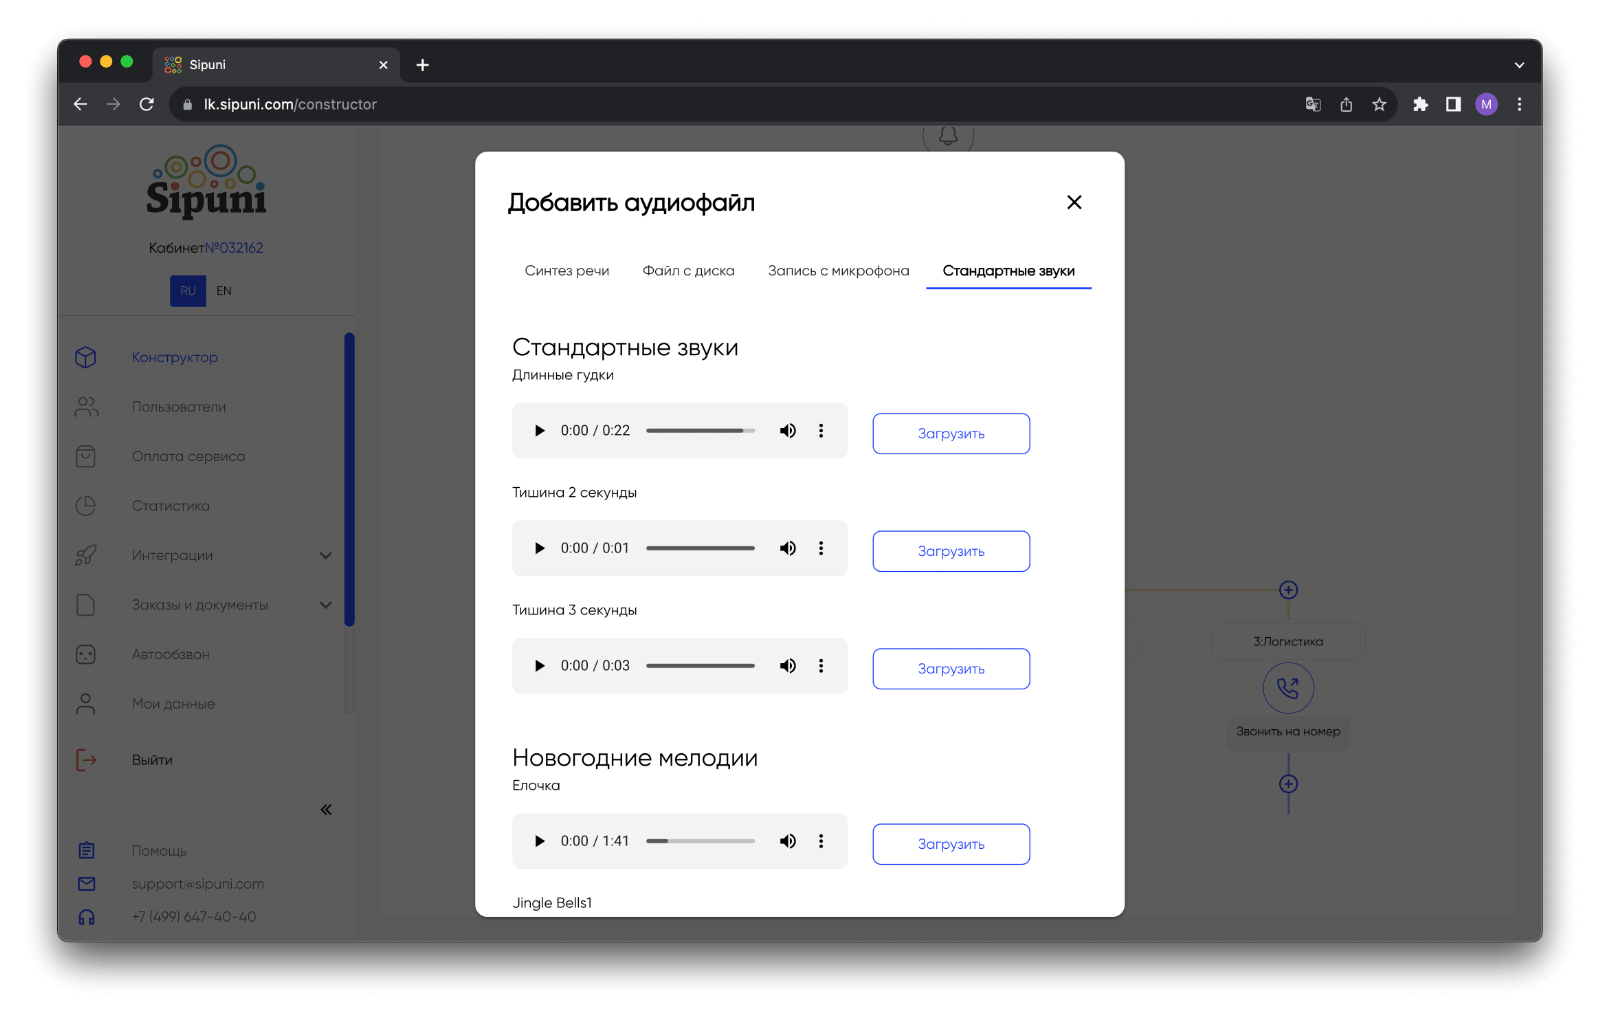Click the plus node below Звонить на номер
1600x1018 pixels.
[1288, 784]
